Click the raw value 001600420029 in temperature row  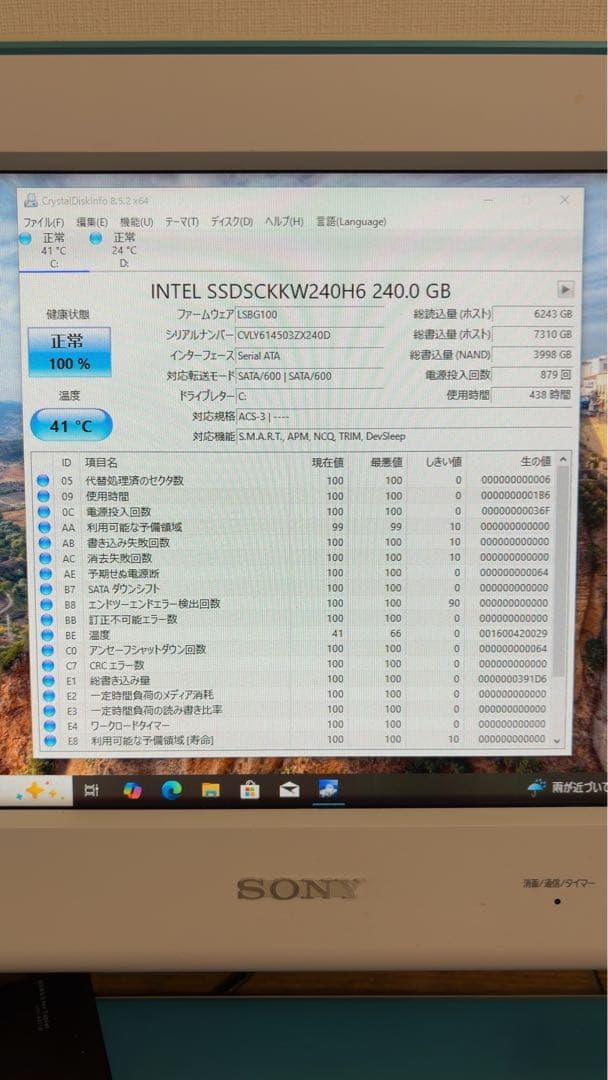tap(514, 634)
